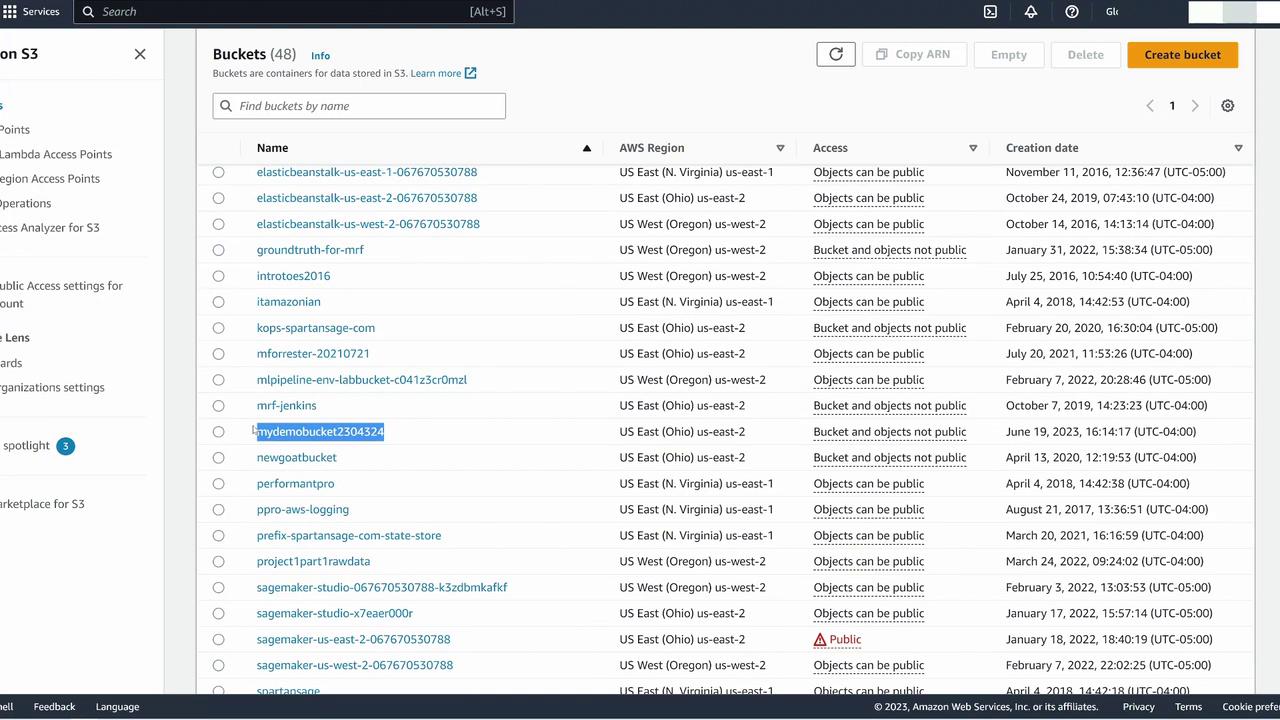The image size is (1280, 720).
Task: Open Lambda Access Points in sidebar
Action: tap(56, 154)
